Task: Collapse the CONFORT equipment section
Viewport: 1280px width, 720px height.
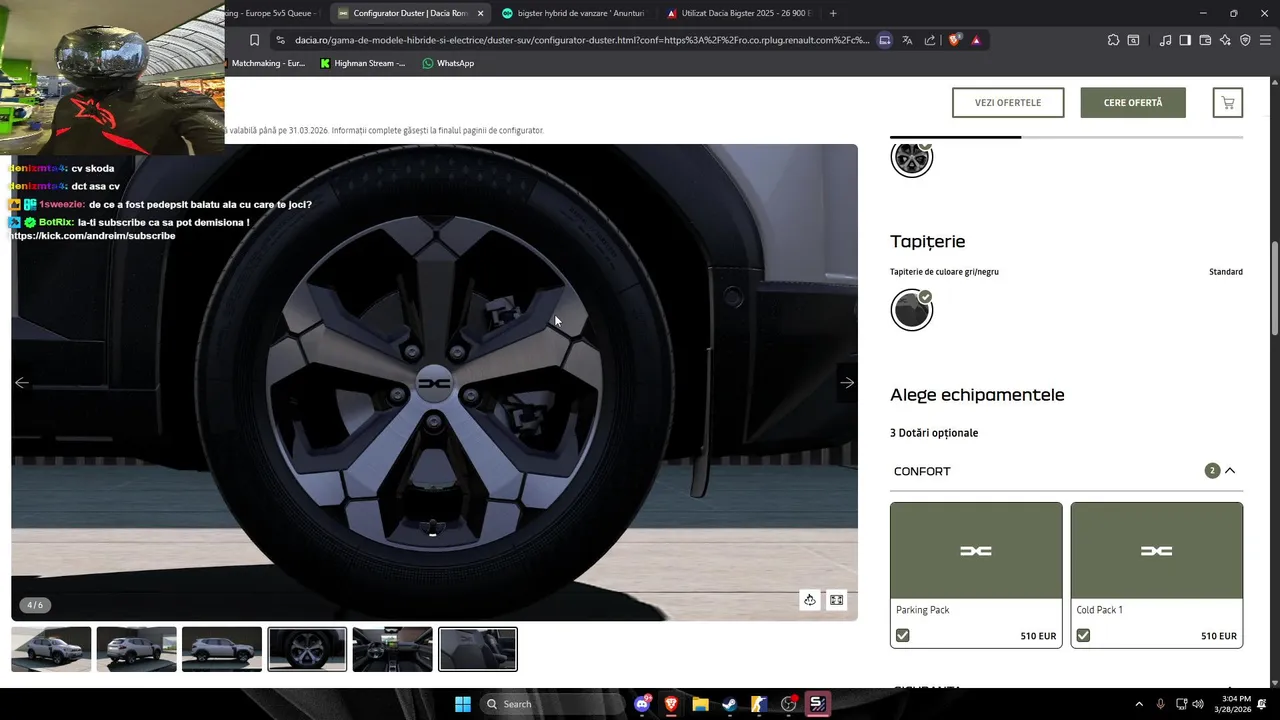Action: tap(1230, 471)
